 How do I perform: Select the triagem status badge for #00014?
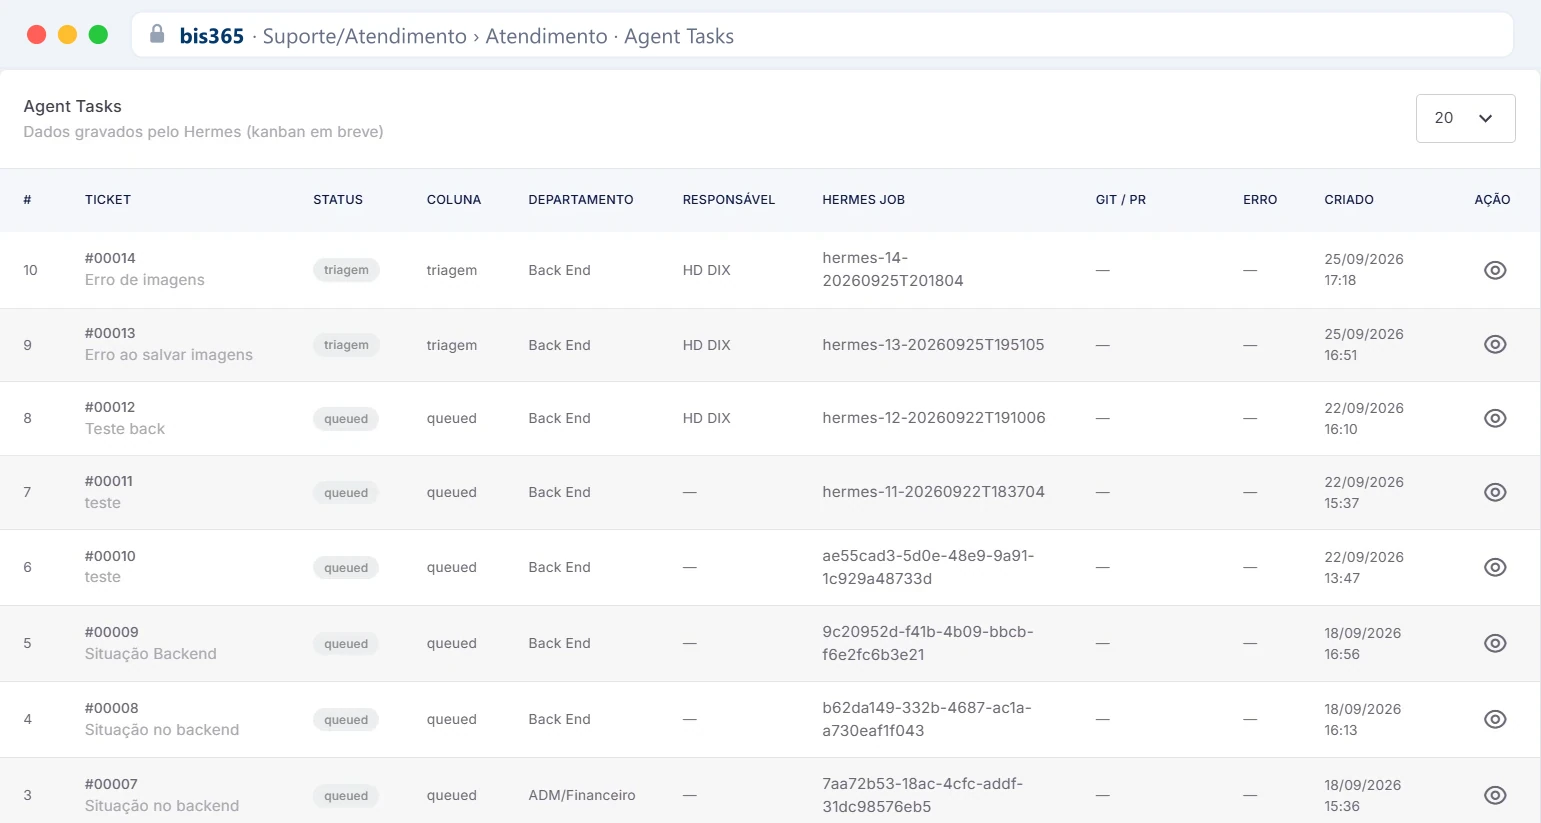tap(346, 270)
